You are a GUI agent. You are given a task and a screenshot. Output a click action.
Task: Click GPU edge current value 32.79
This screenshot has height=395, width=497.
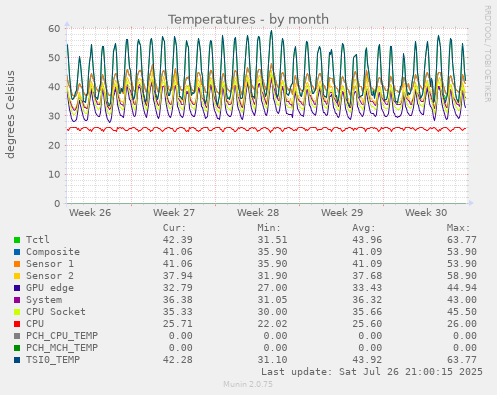(x=177, y=288)
